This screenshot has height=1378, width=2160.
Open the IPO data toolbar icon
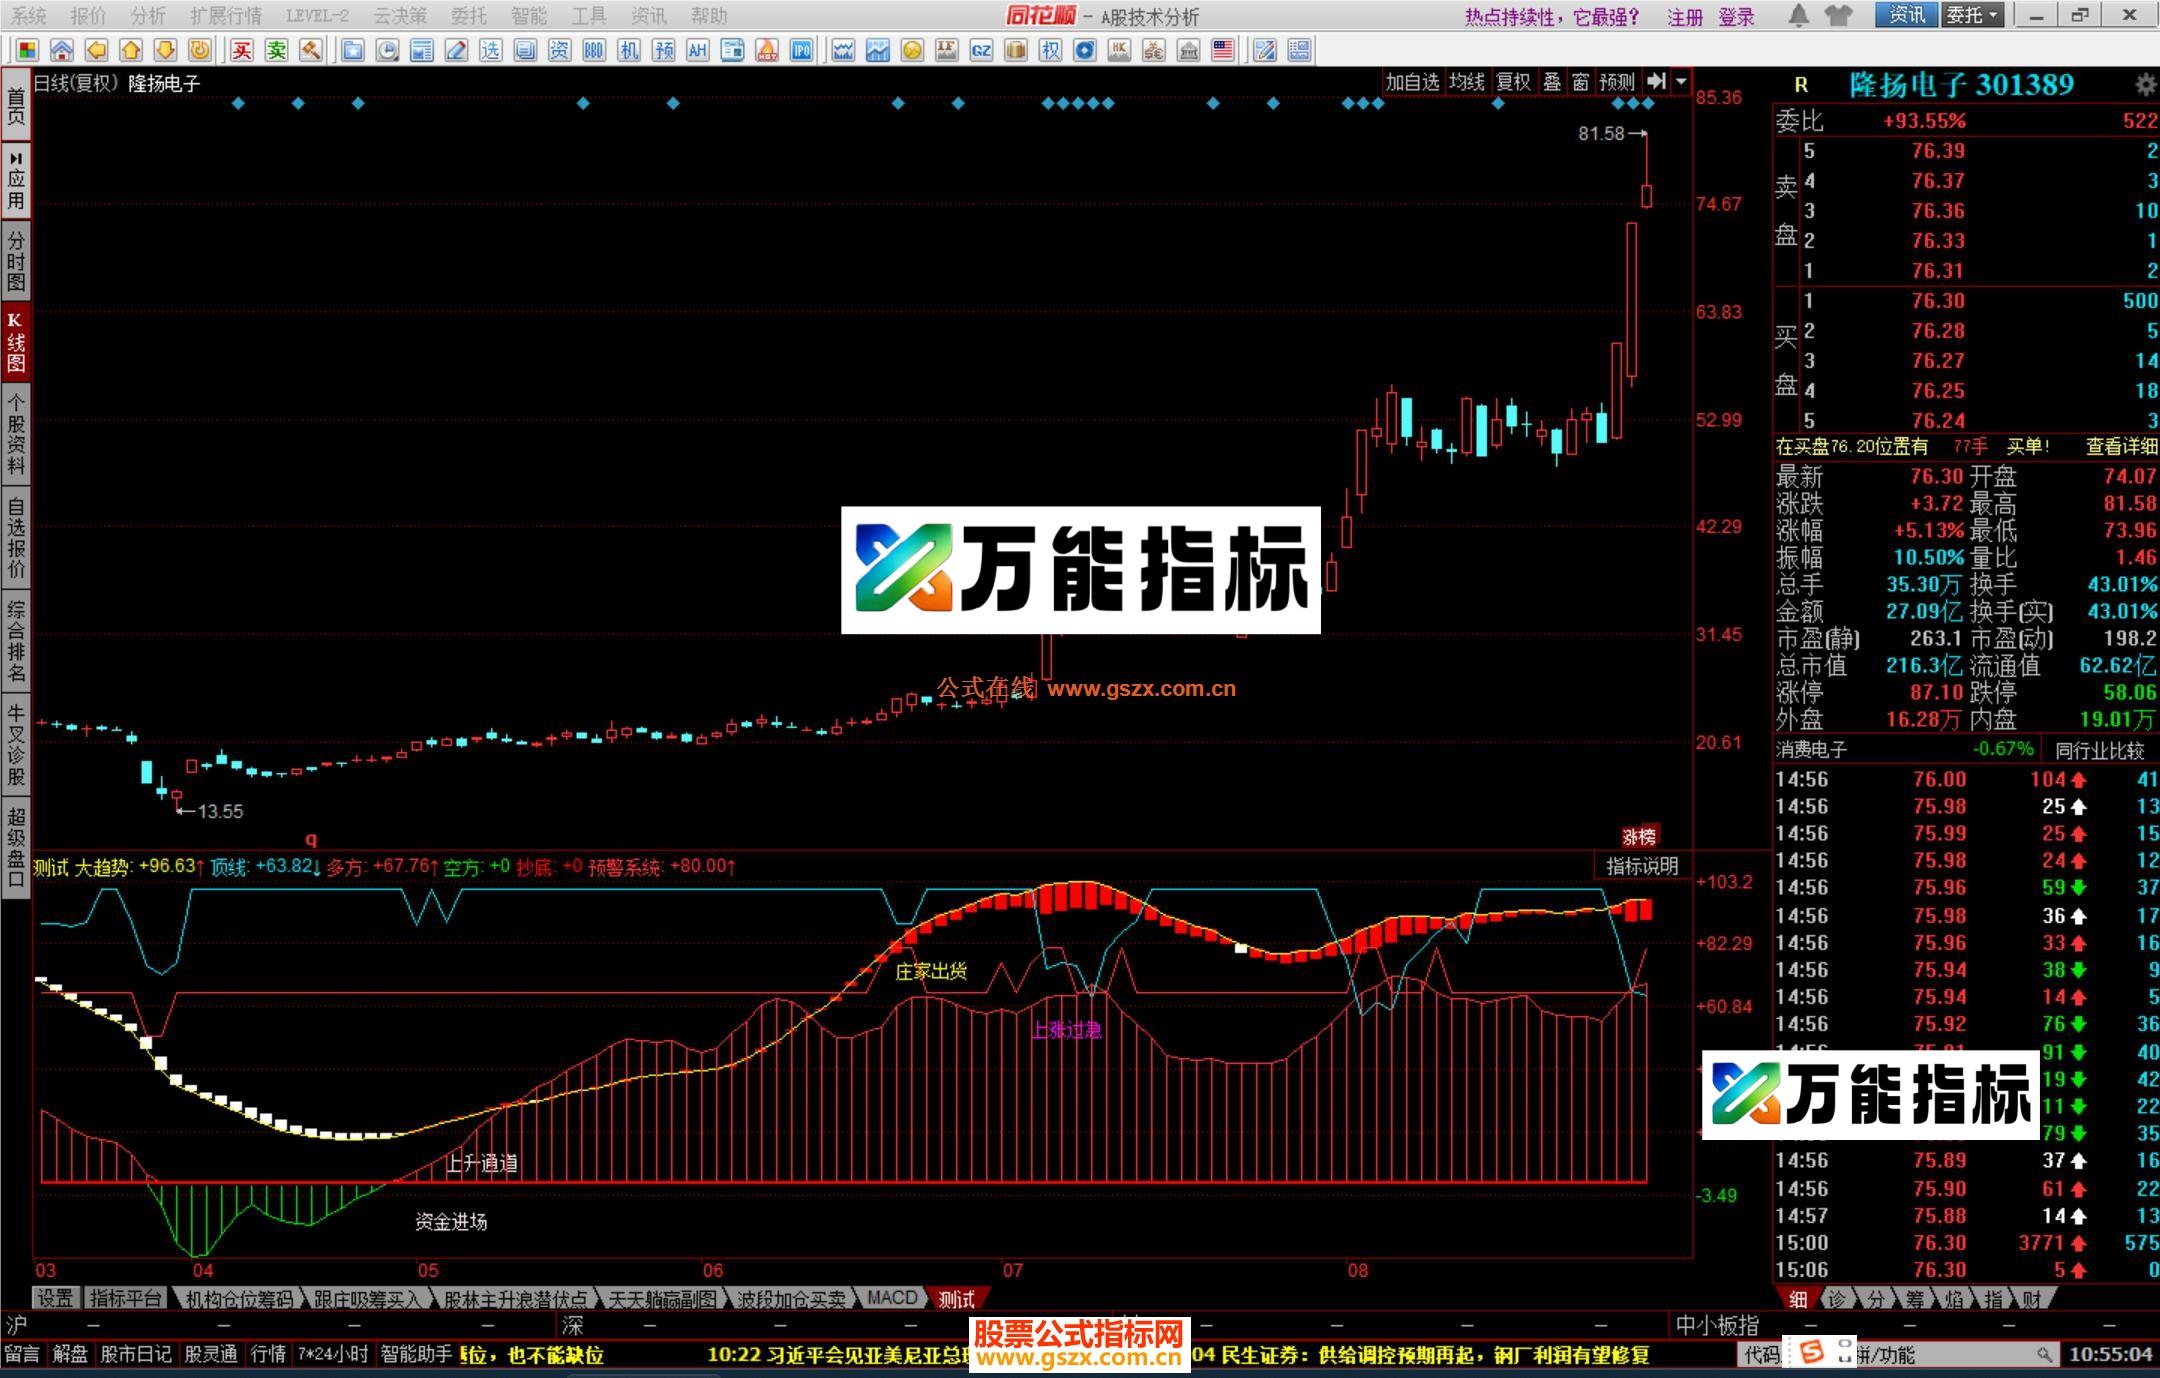(x=800, y=48)
